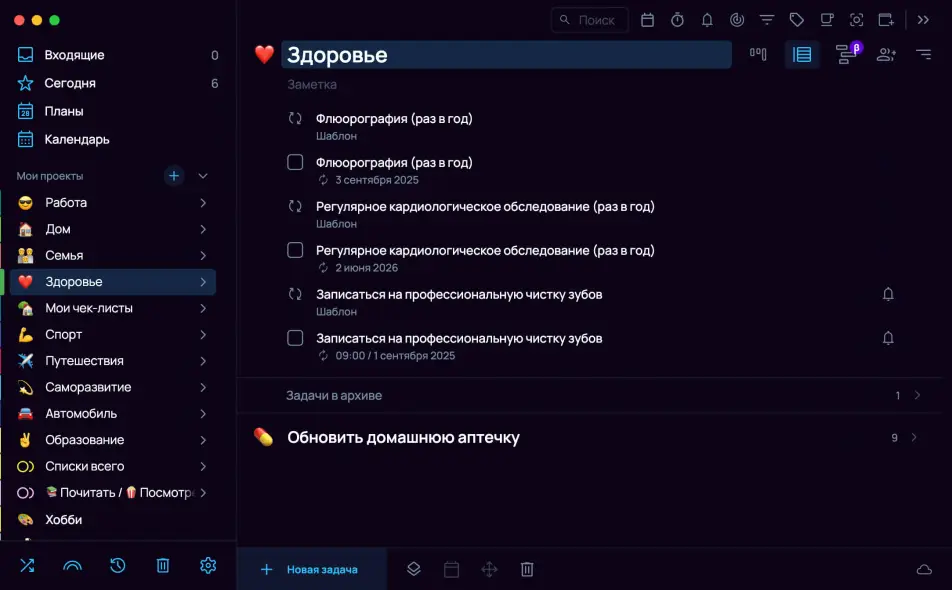Click the cloud sync icon
The image size is (952, 590).
[924, 570]
